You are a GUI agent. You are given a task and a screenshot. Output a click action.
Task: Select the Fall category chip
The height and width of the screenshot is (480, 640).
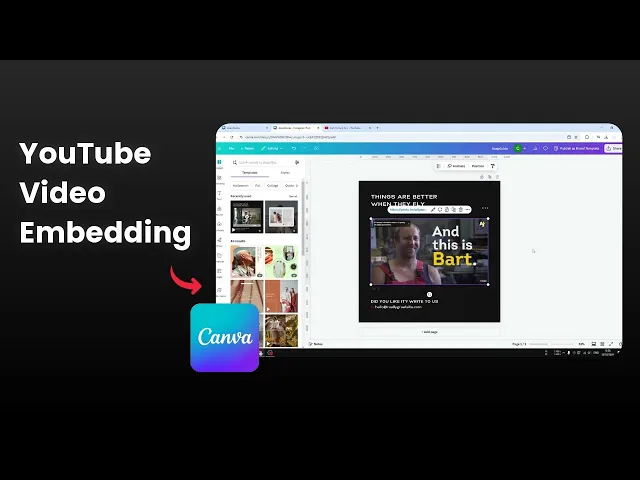(x=258, y=186)
